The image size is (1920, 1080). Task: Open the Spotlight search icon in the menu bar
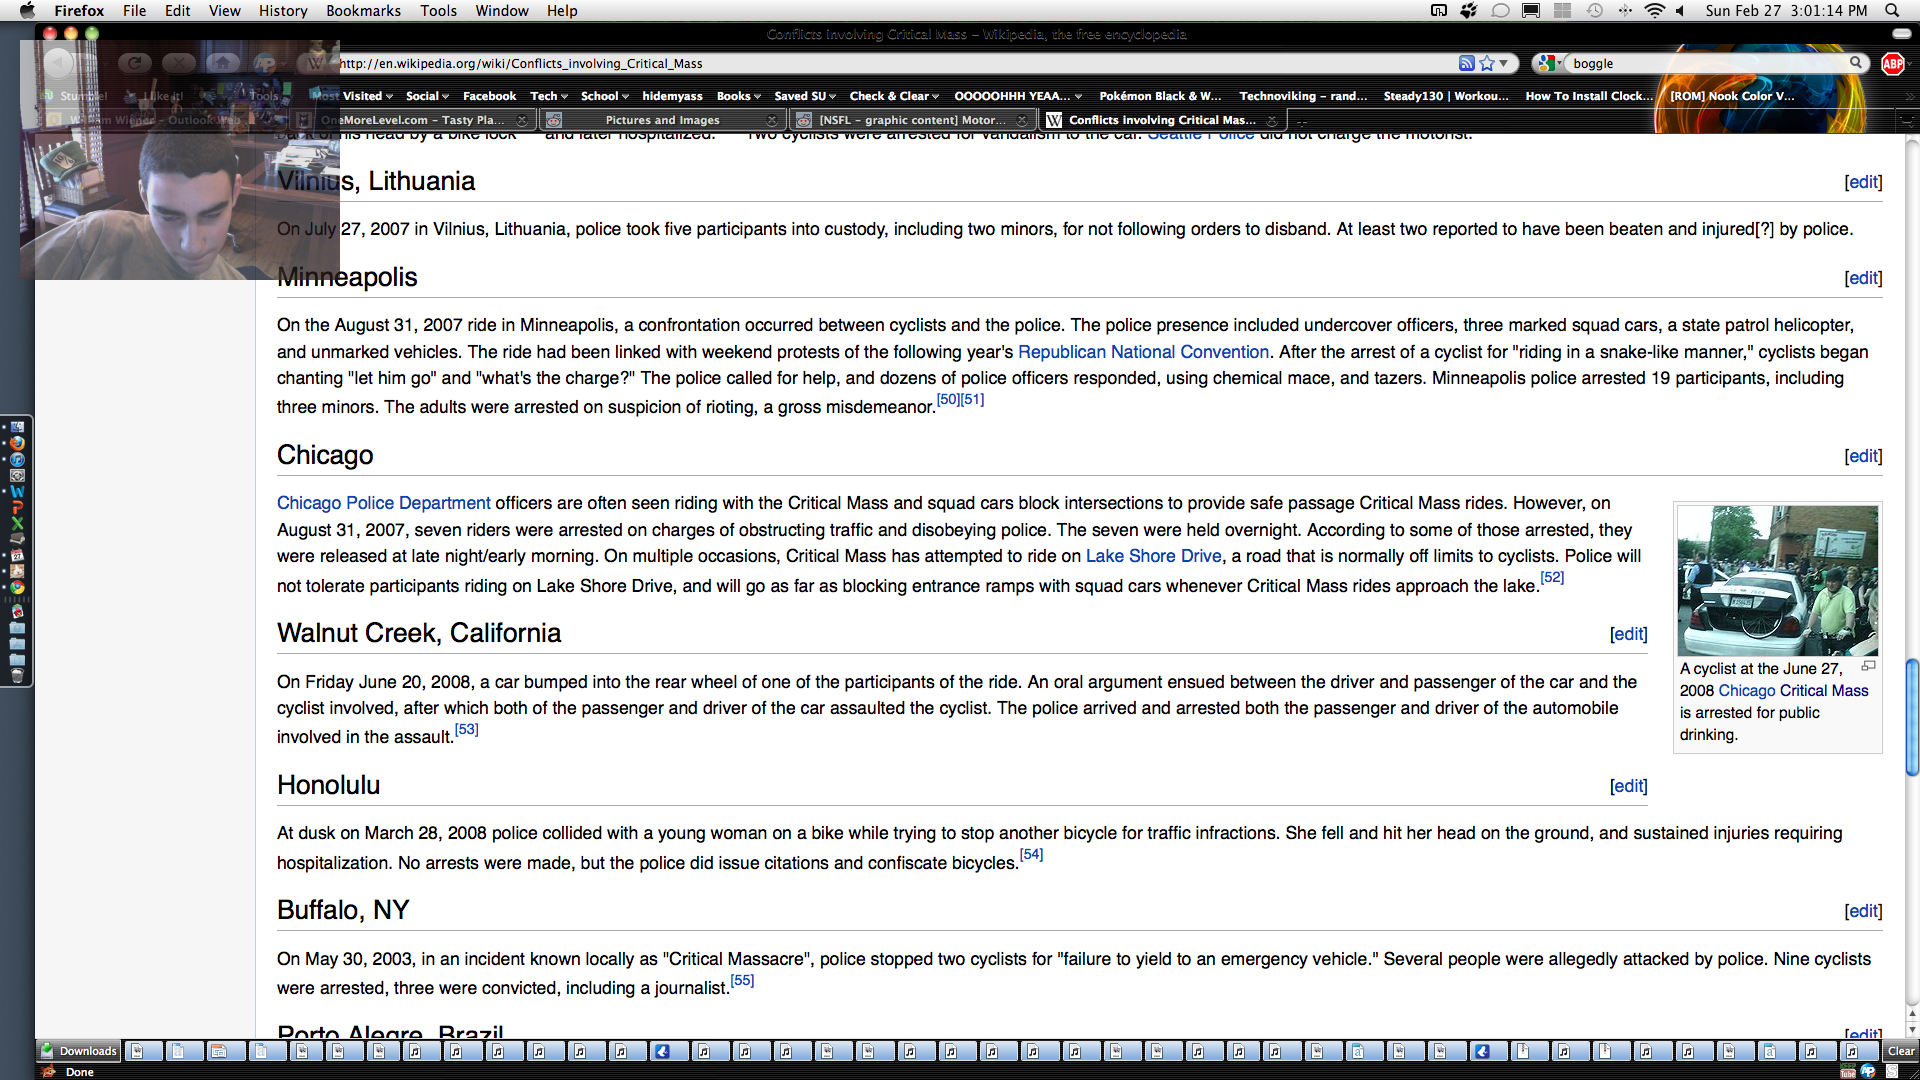coord(1892,10)
